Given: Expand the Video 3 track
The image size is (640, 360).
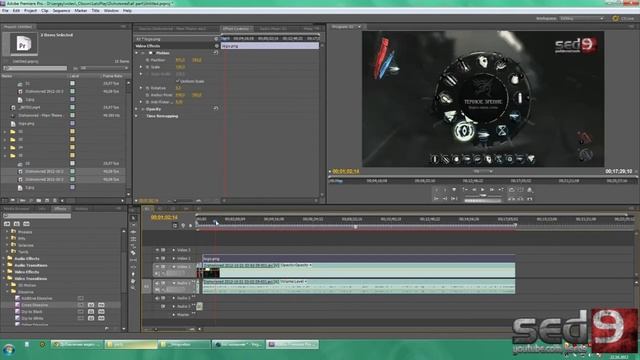Looking at the screenshot, I should [x=173, y=250].
